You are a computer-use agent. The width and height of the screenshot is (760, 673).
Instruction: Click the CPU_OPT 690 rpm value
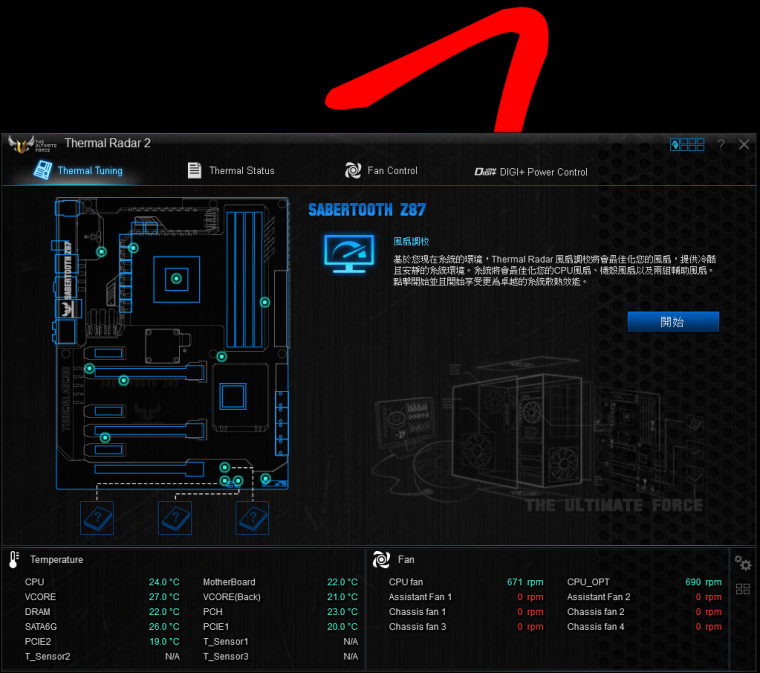tap(703, 582)
